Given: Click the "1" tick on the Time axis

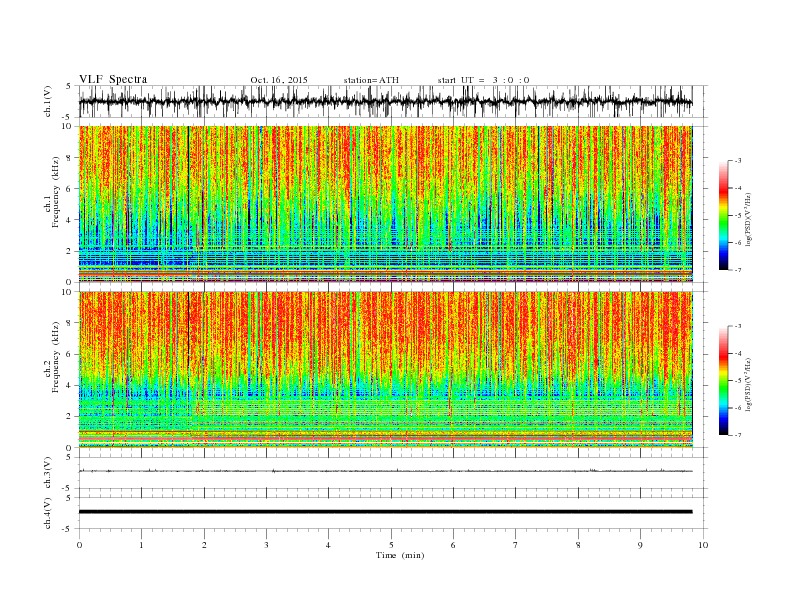Looking at the screenshot, I should click(x=141, y=545).
